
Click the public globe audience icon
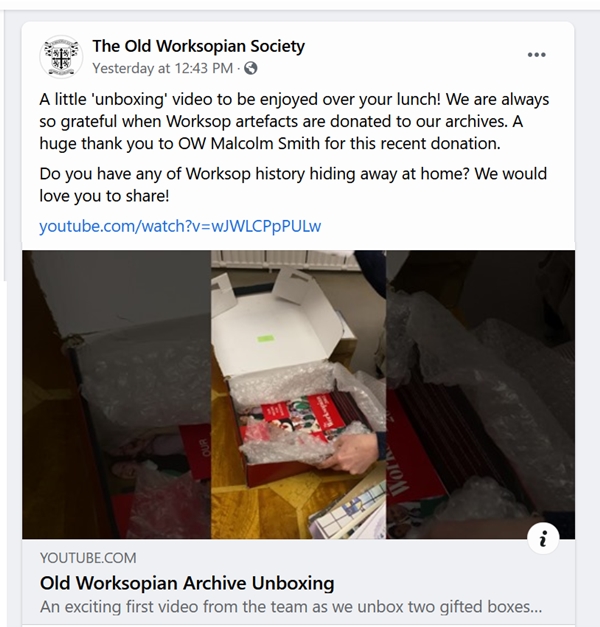251,68
